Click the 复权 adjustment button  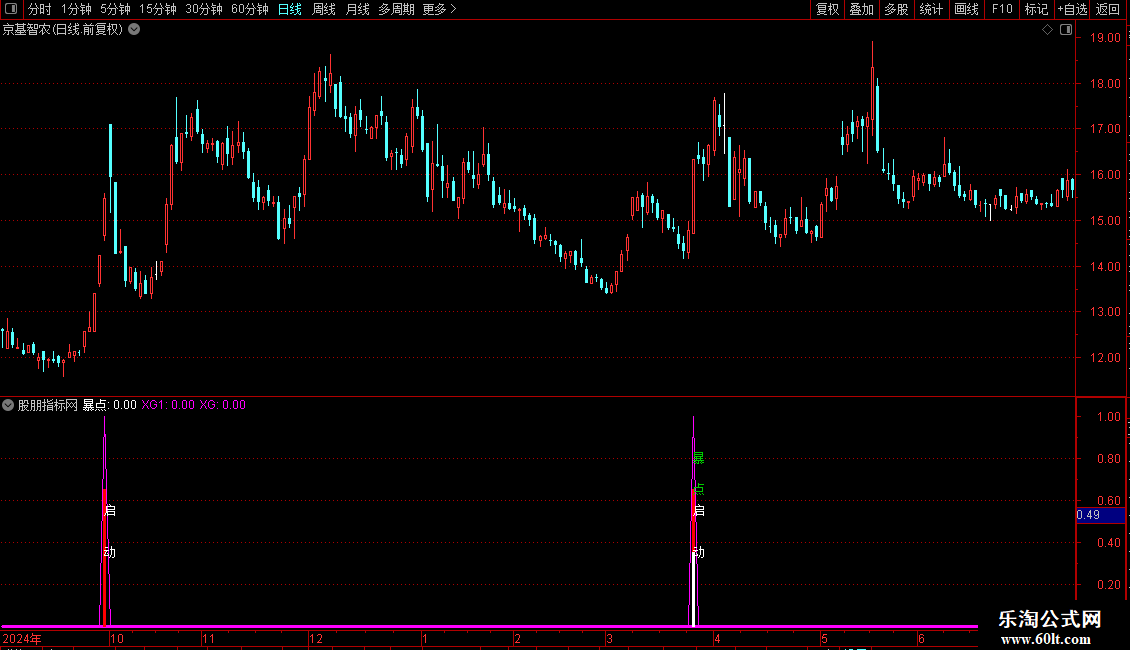coord(827,9)
